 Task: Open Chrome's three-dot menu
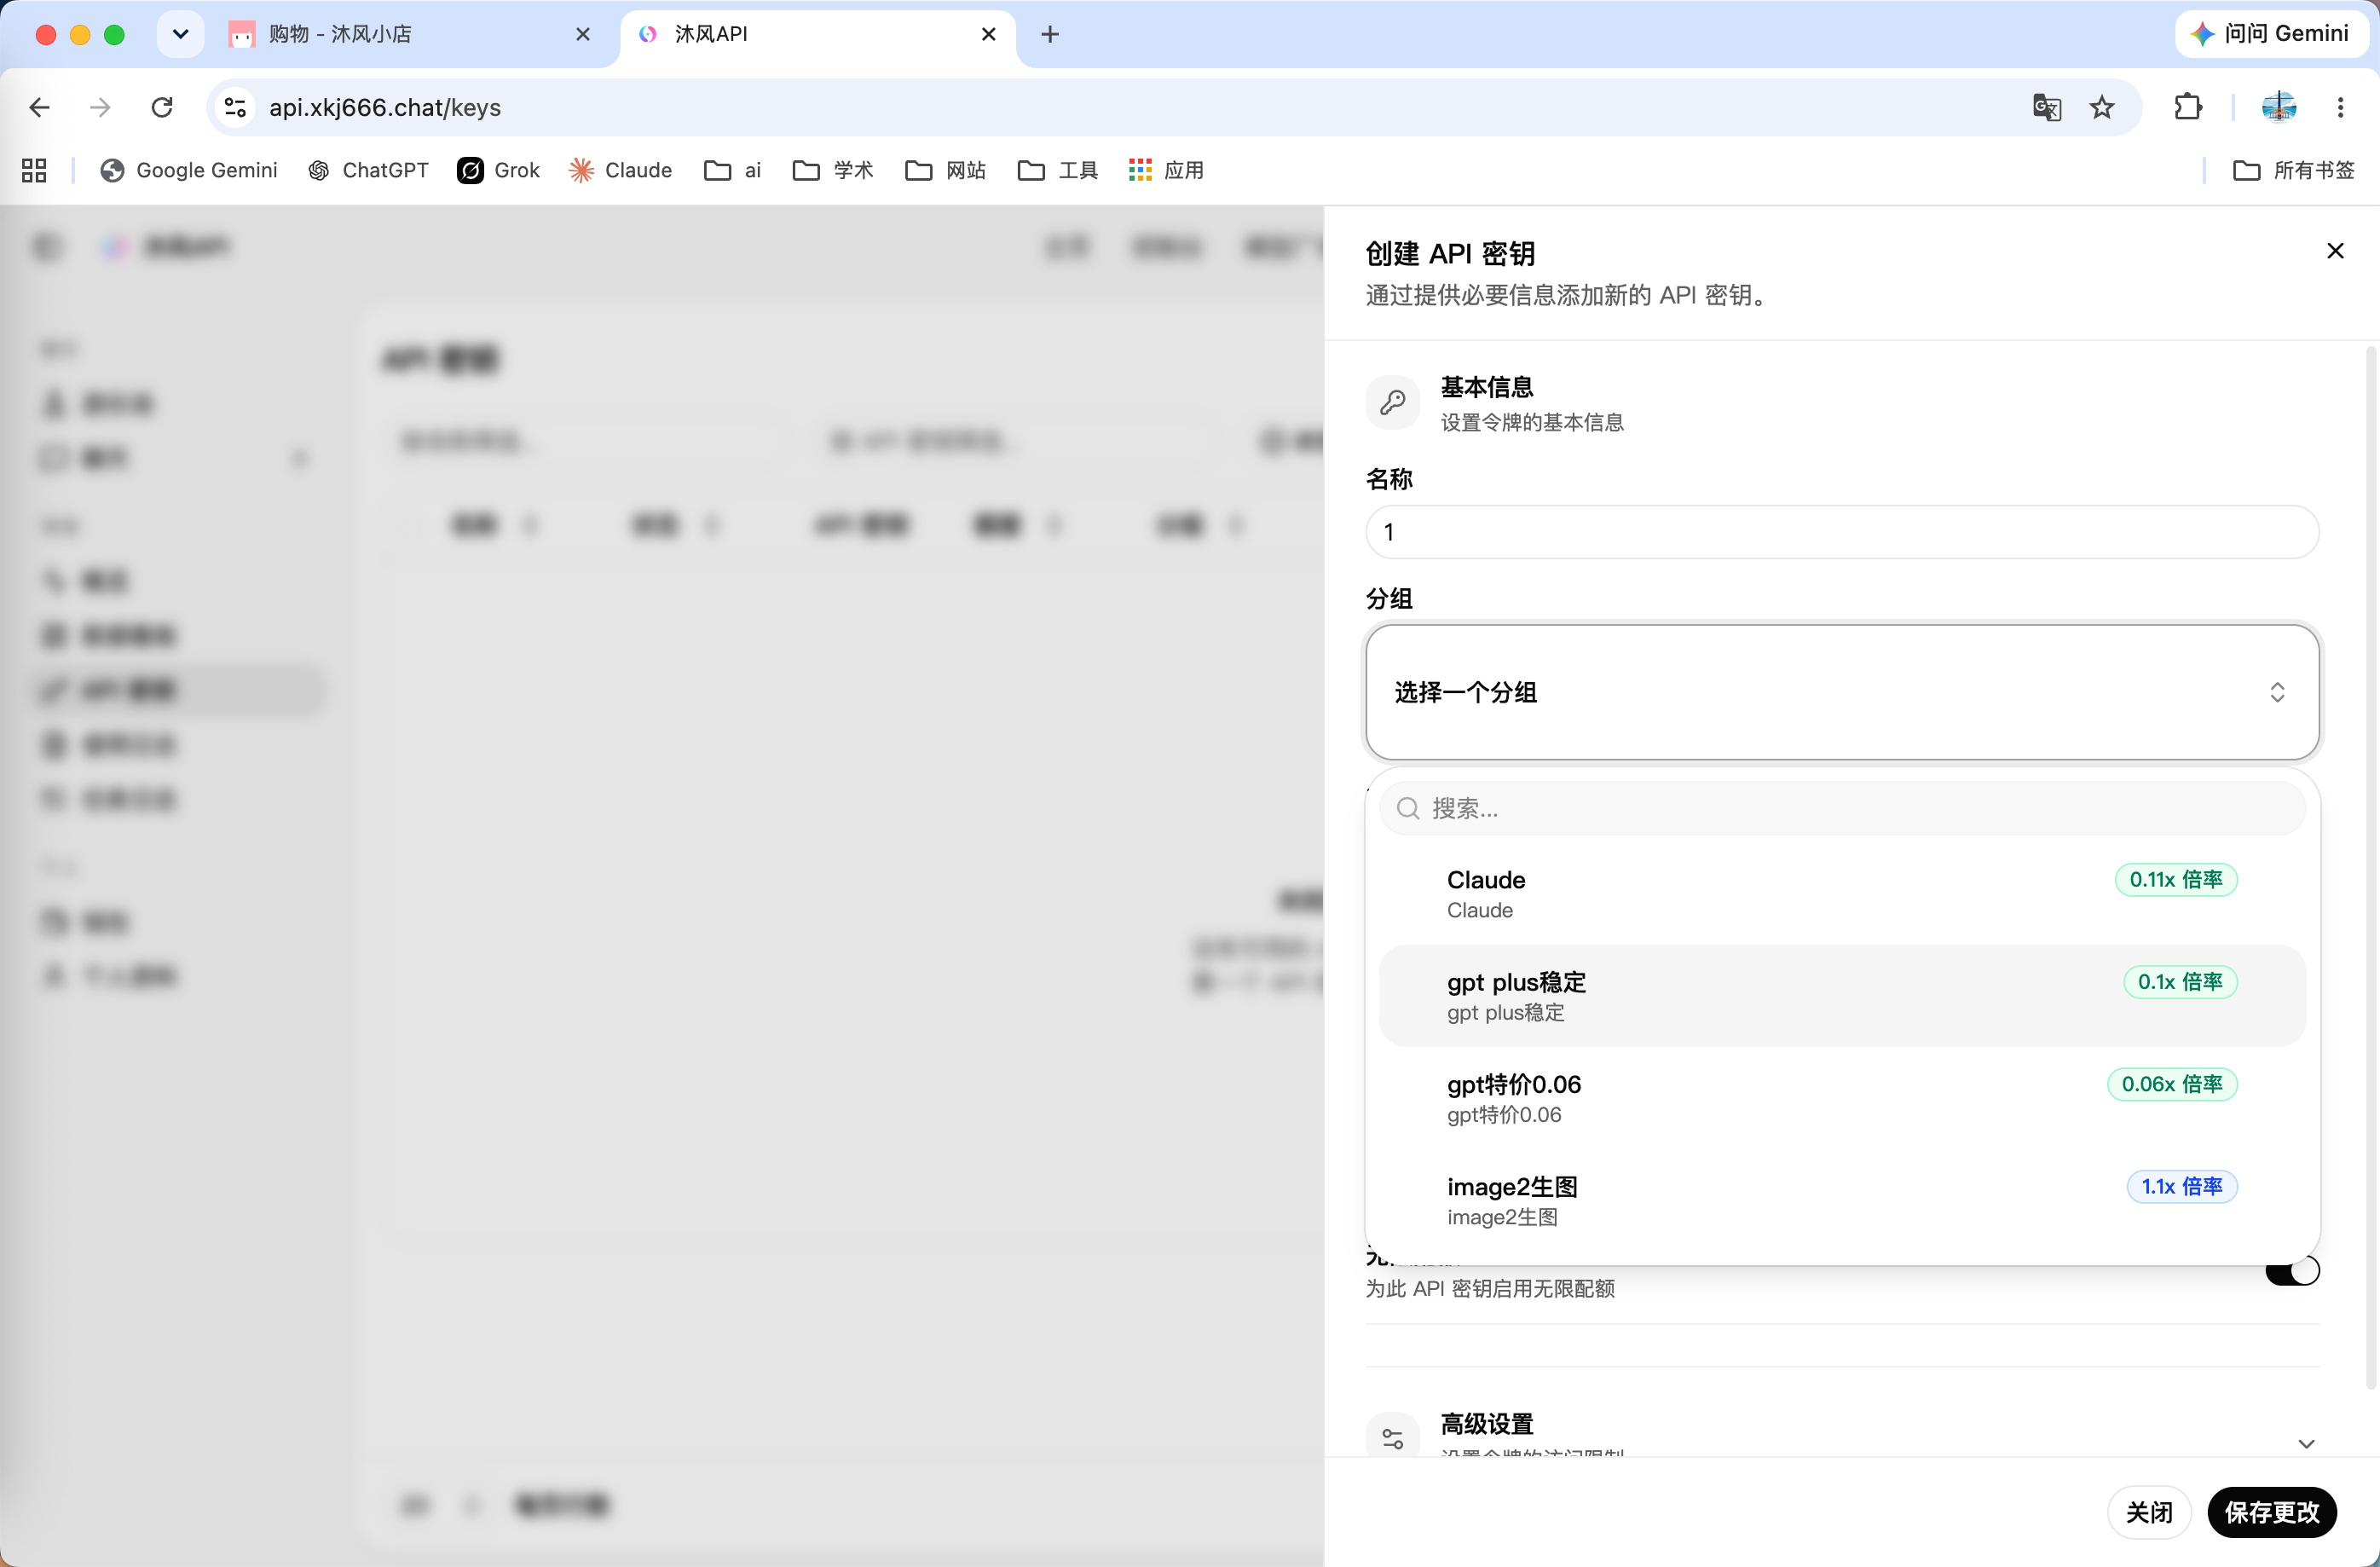(2340, 107)
